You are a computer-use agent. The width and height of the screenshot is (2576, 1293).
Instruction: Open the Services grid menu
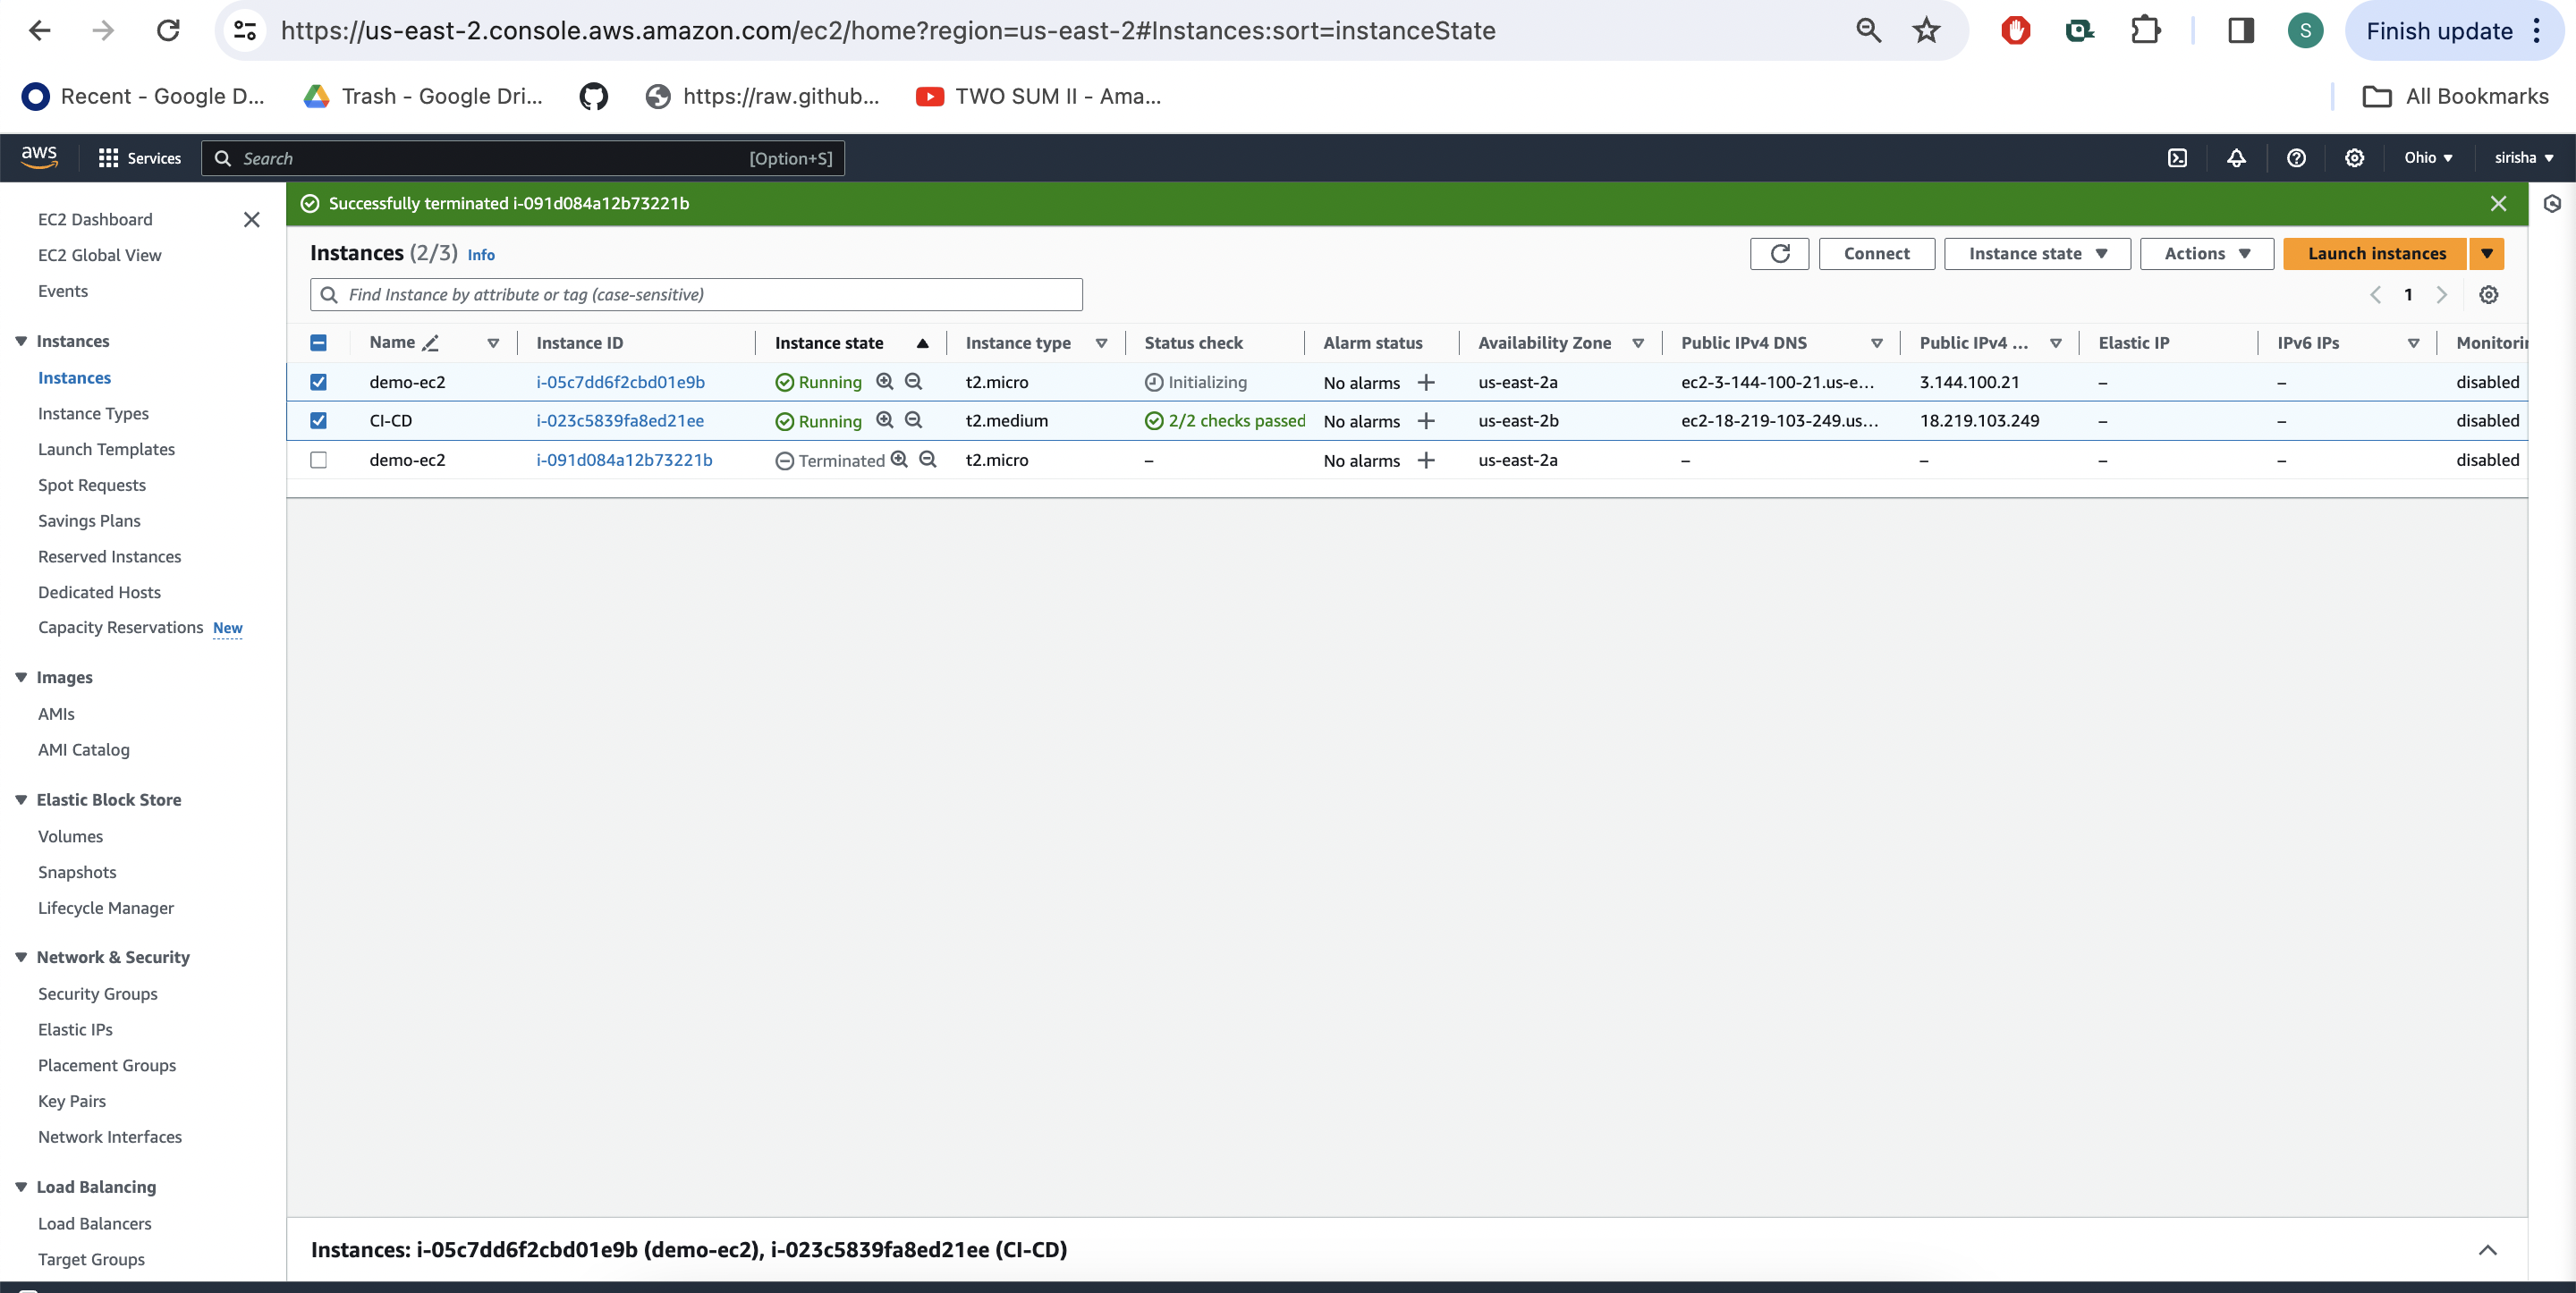pos(139,158)
